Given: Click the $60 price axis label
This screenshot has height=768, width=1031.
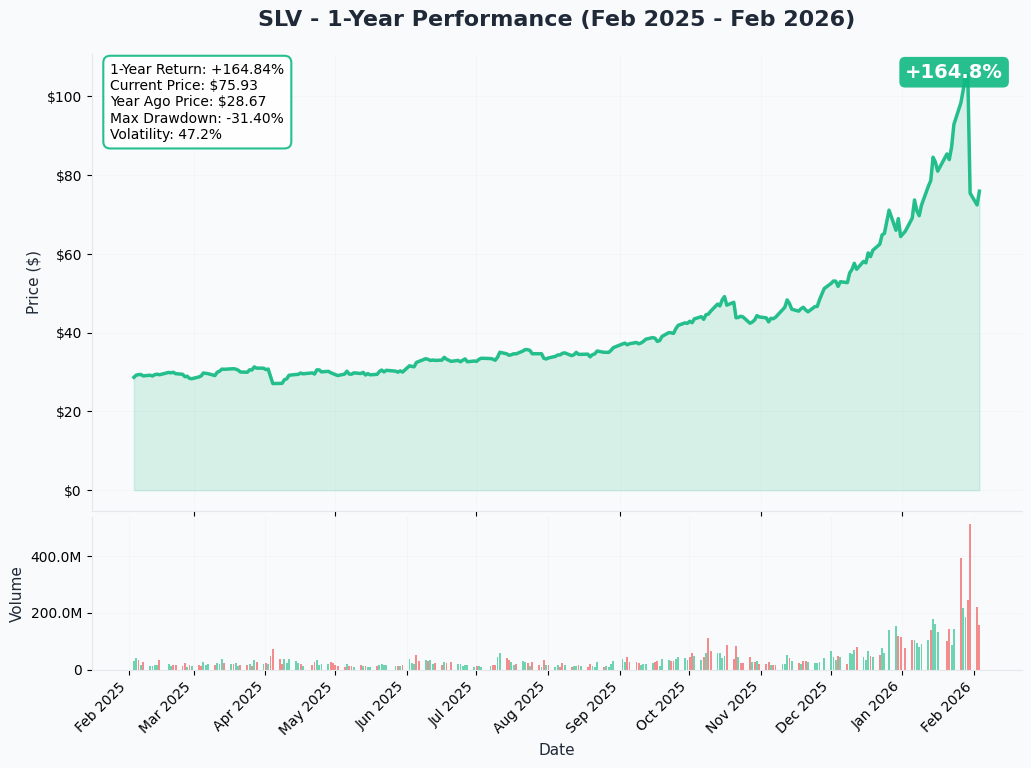Looking at the screenshot, I should tap(68, 255).
